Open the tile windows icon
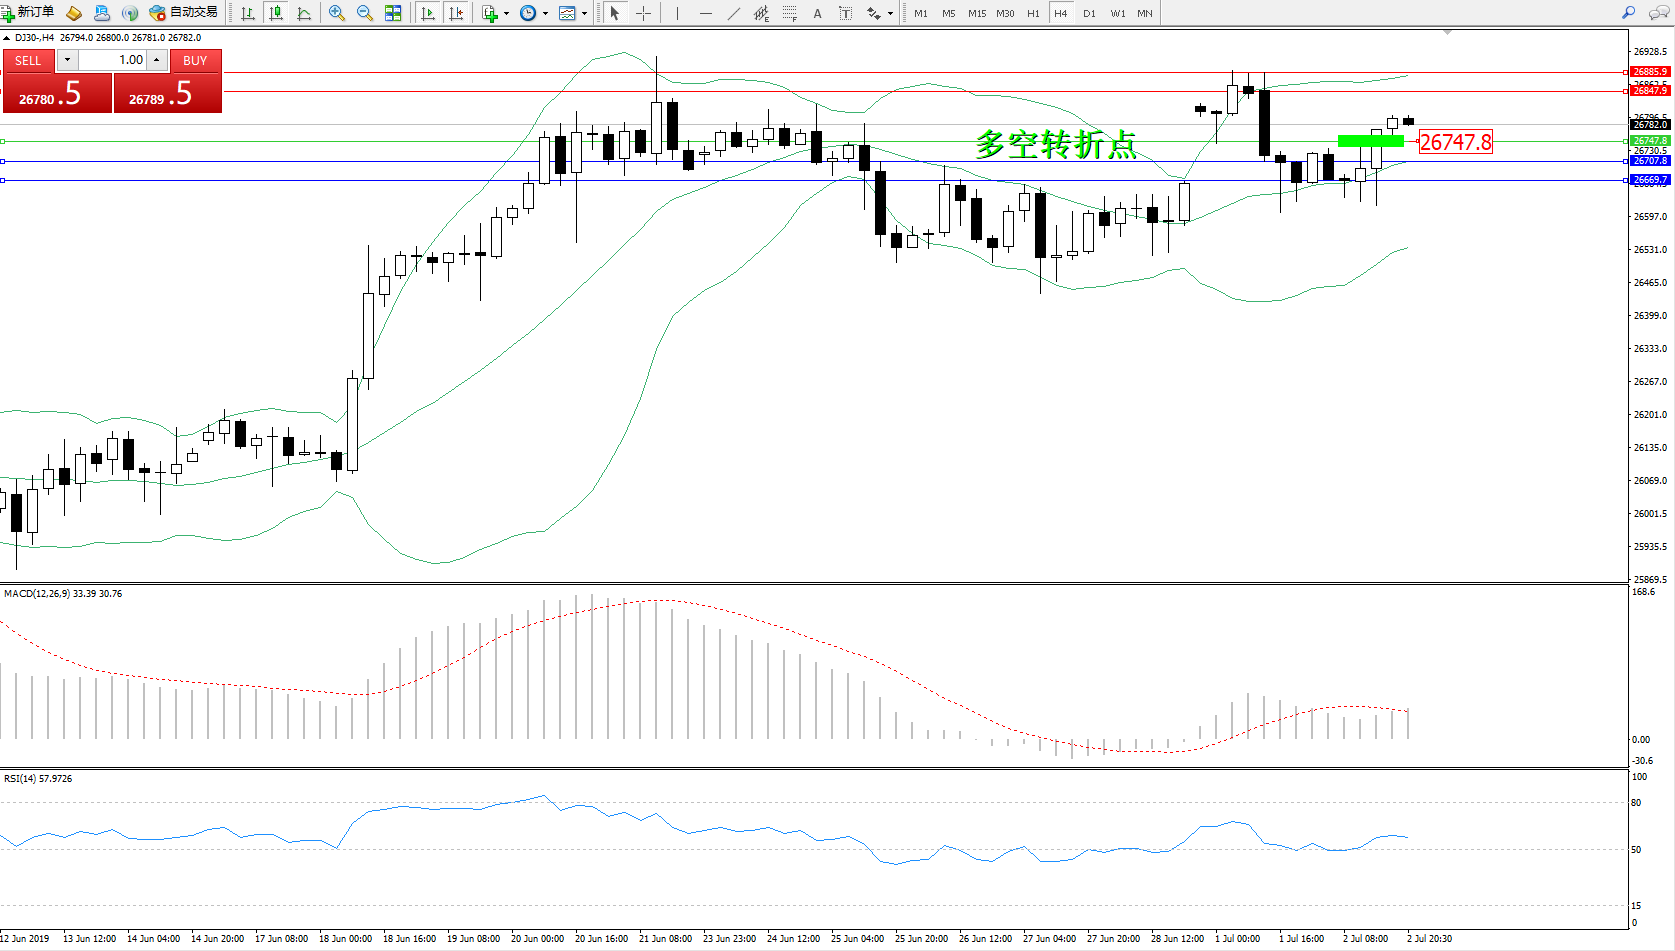 393,13
